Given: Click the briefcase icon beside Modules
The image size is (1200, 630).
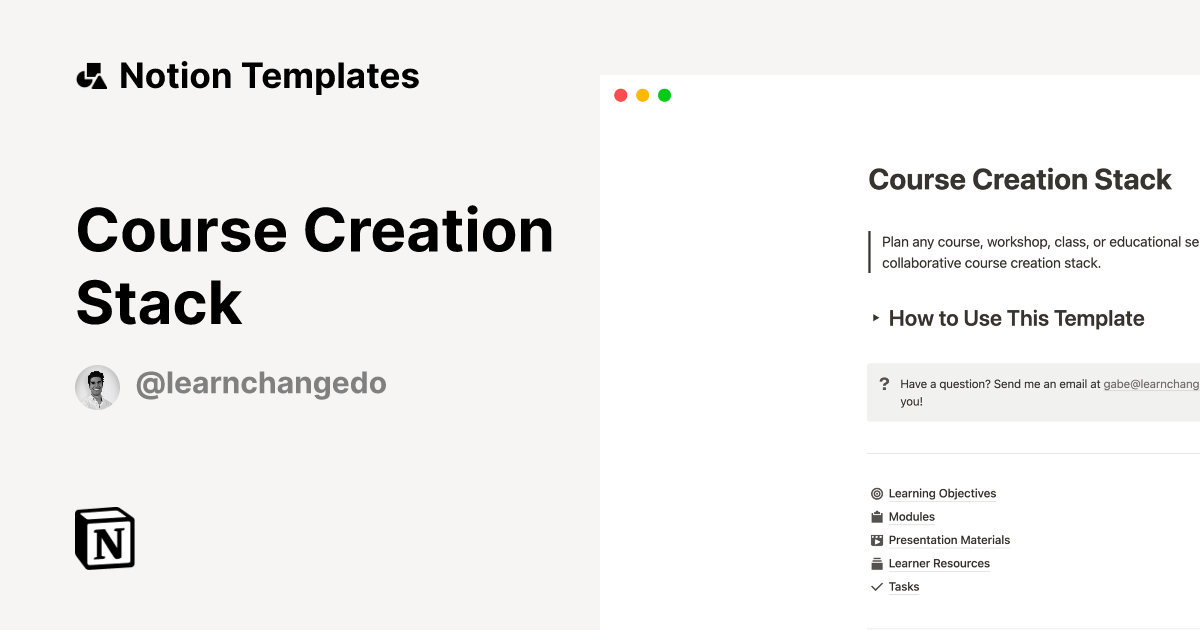Looking at the screenshot, I should 876,516.
